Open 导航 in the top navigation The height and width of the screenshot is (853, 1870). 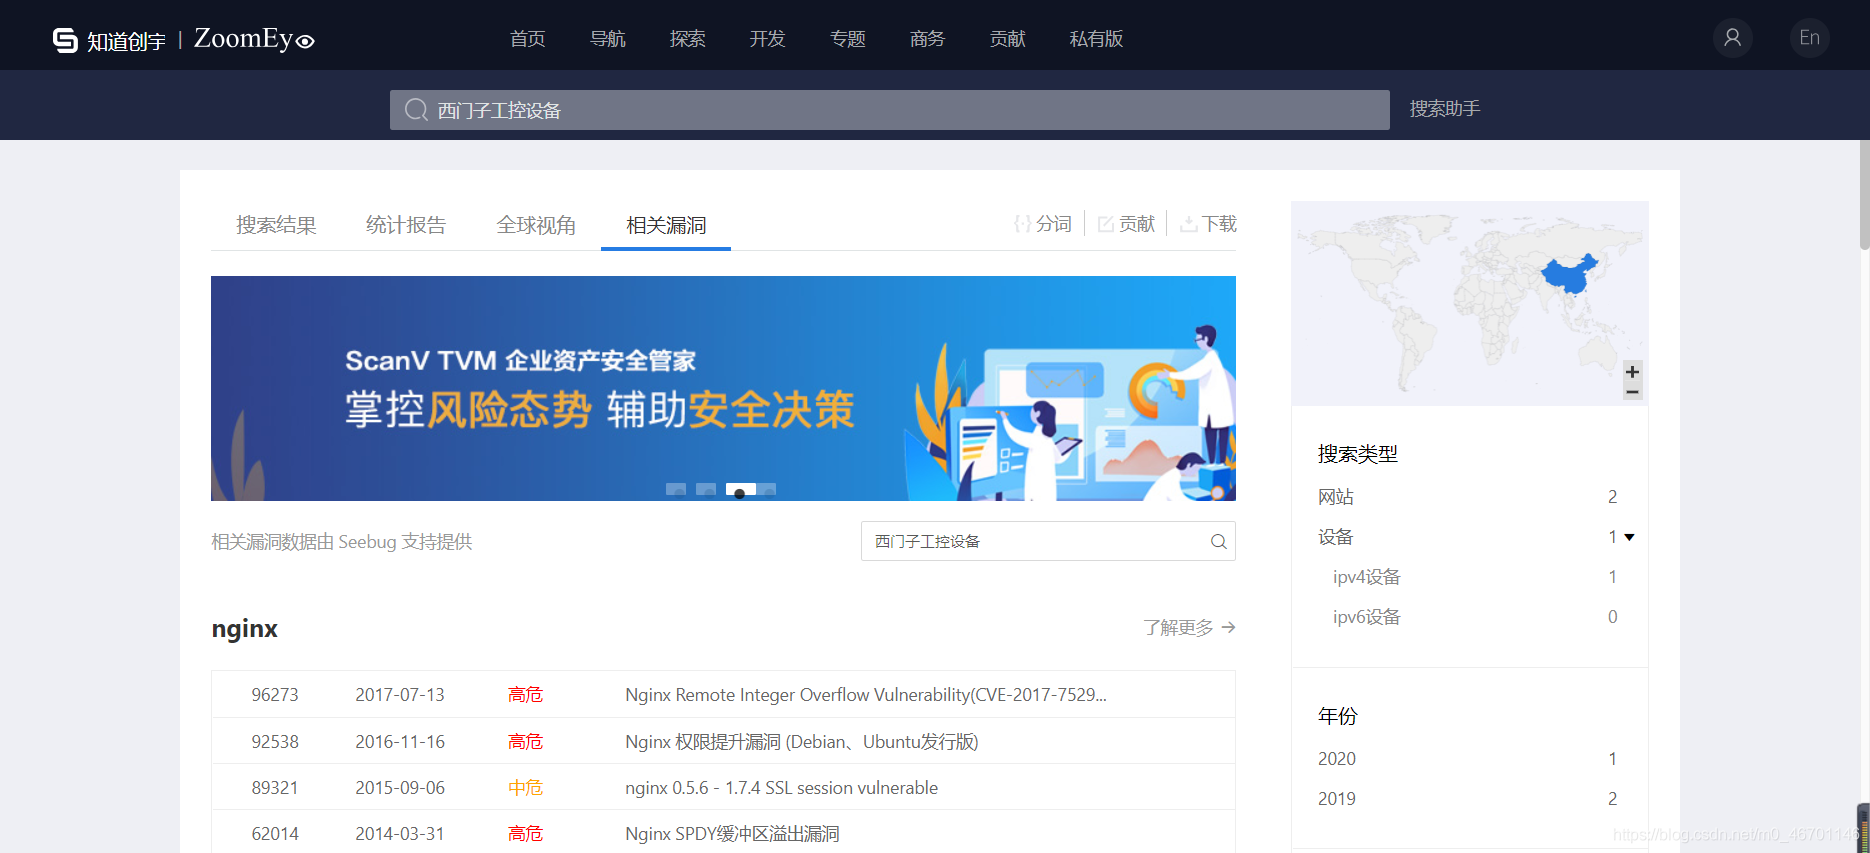coord(608,39)
